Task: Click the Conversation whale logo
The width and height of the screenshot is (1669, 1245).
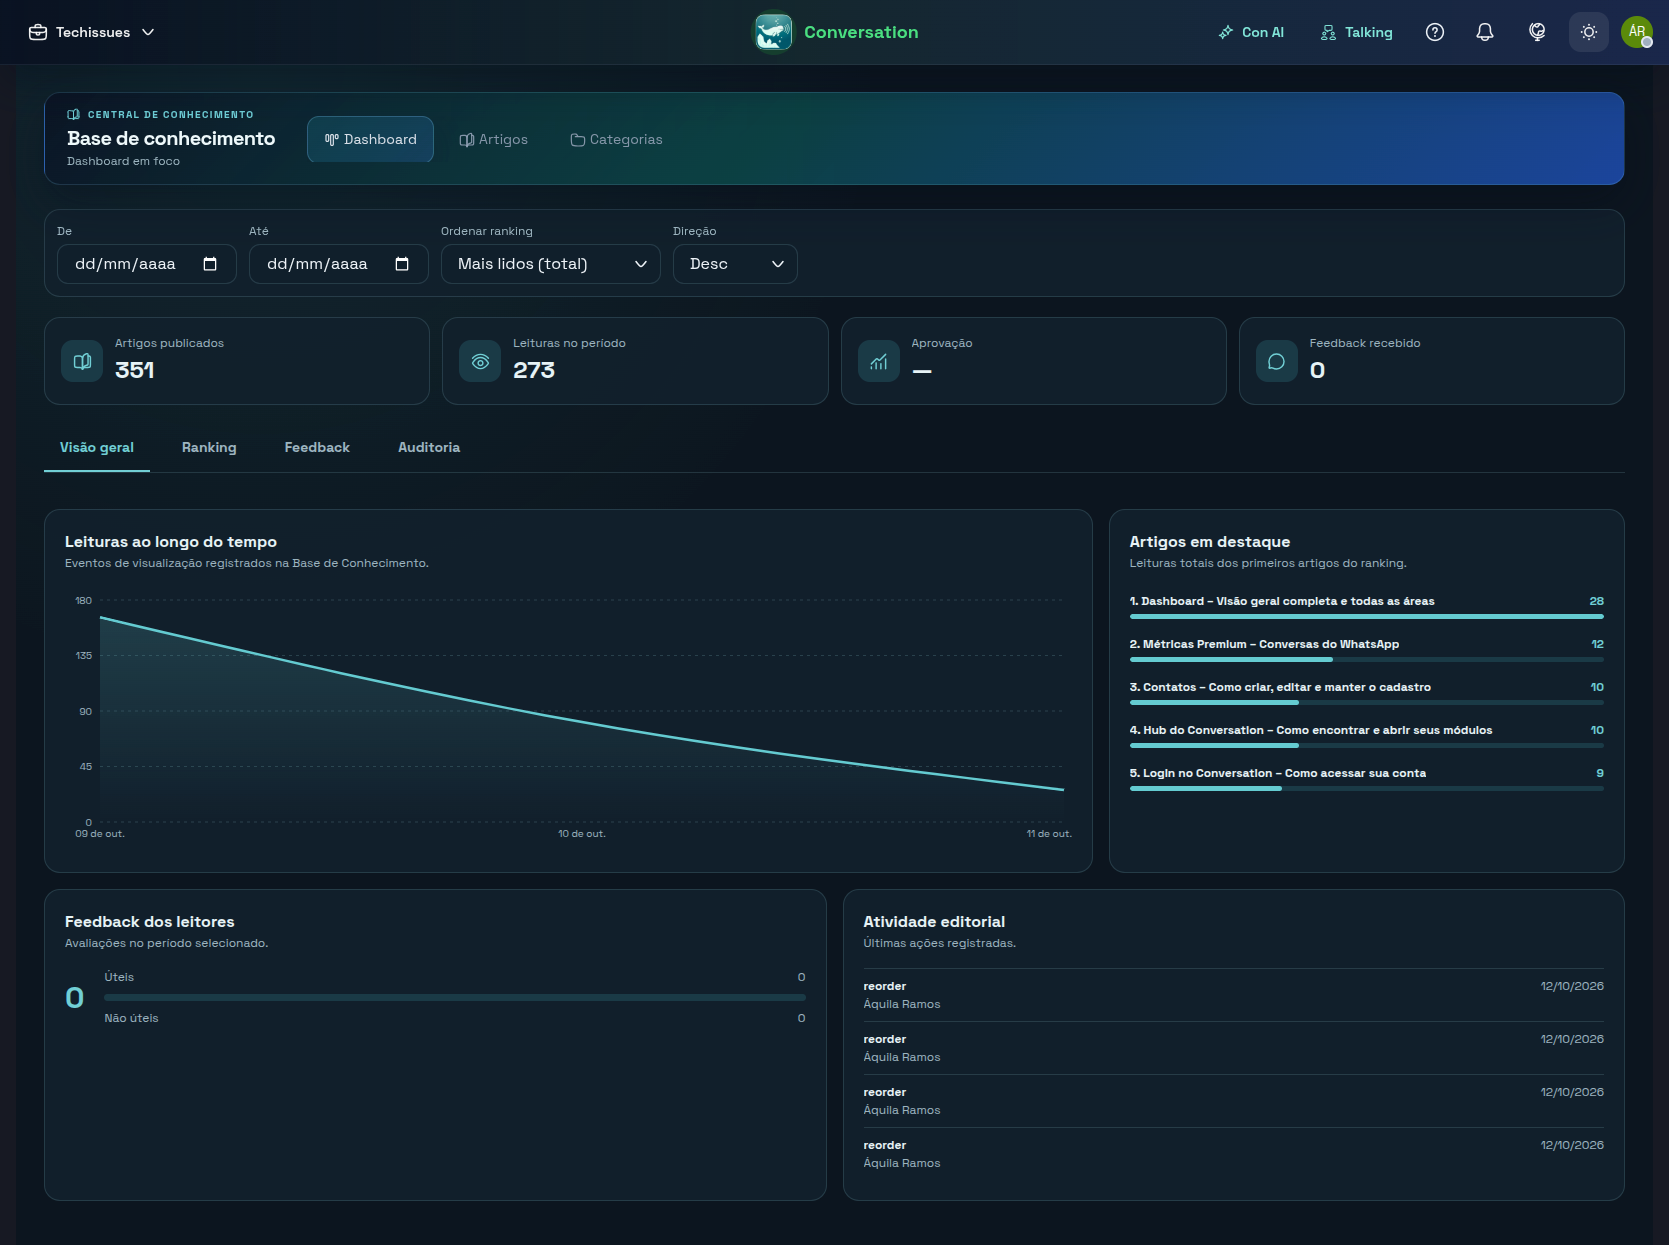Action: click(x=773, y=32)
